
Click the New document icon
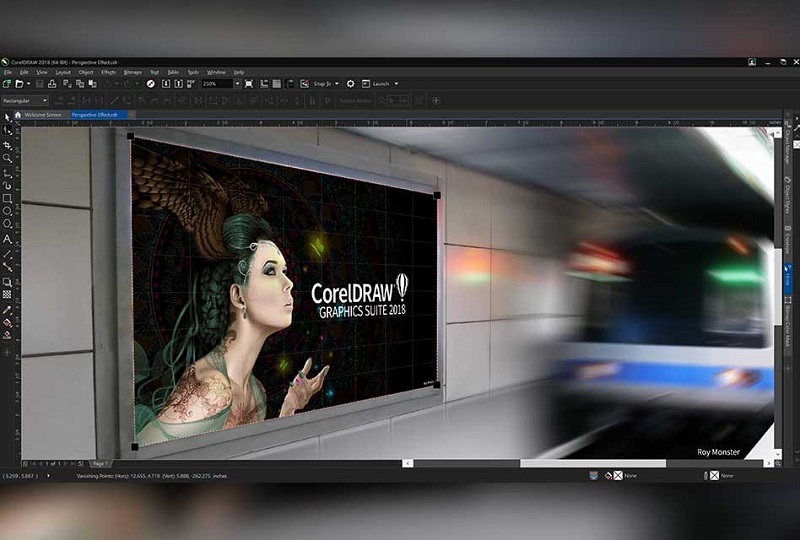[7, 84]
